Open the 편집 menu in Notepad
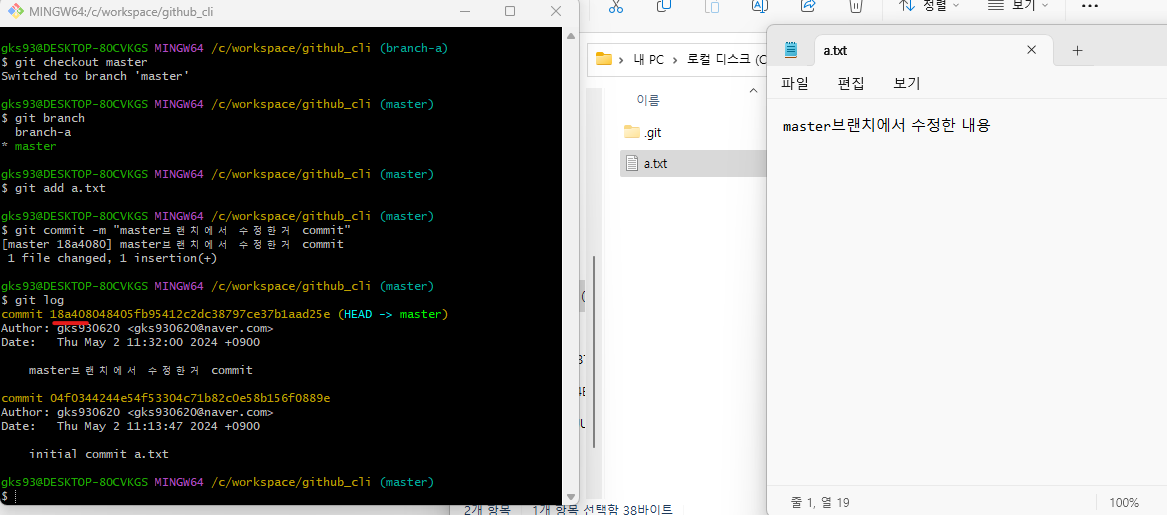Viewport: 1167px width, 515px height. [x=851, y=83]
